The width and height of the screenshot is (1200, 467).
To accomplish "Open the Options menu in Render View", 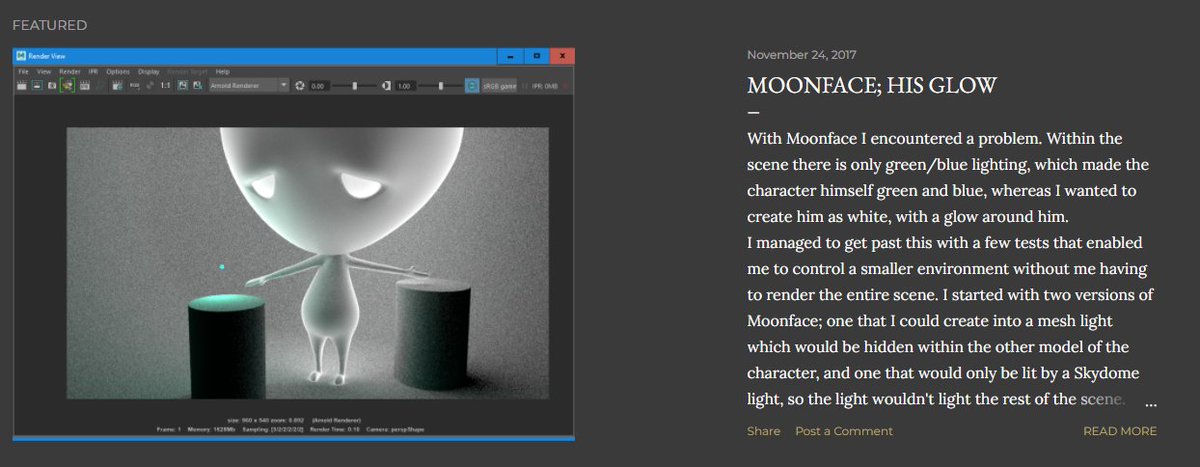I will [118, 72].
